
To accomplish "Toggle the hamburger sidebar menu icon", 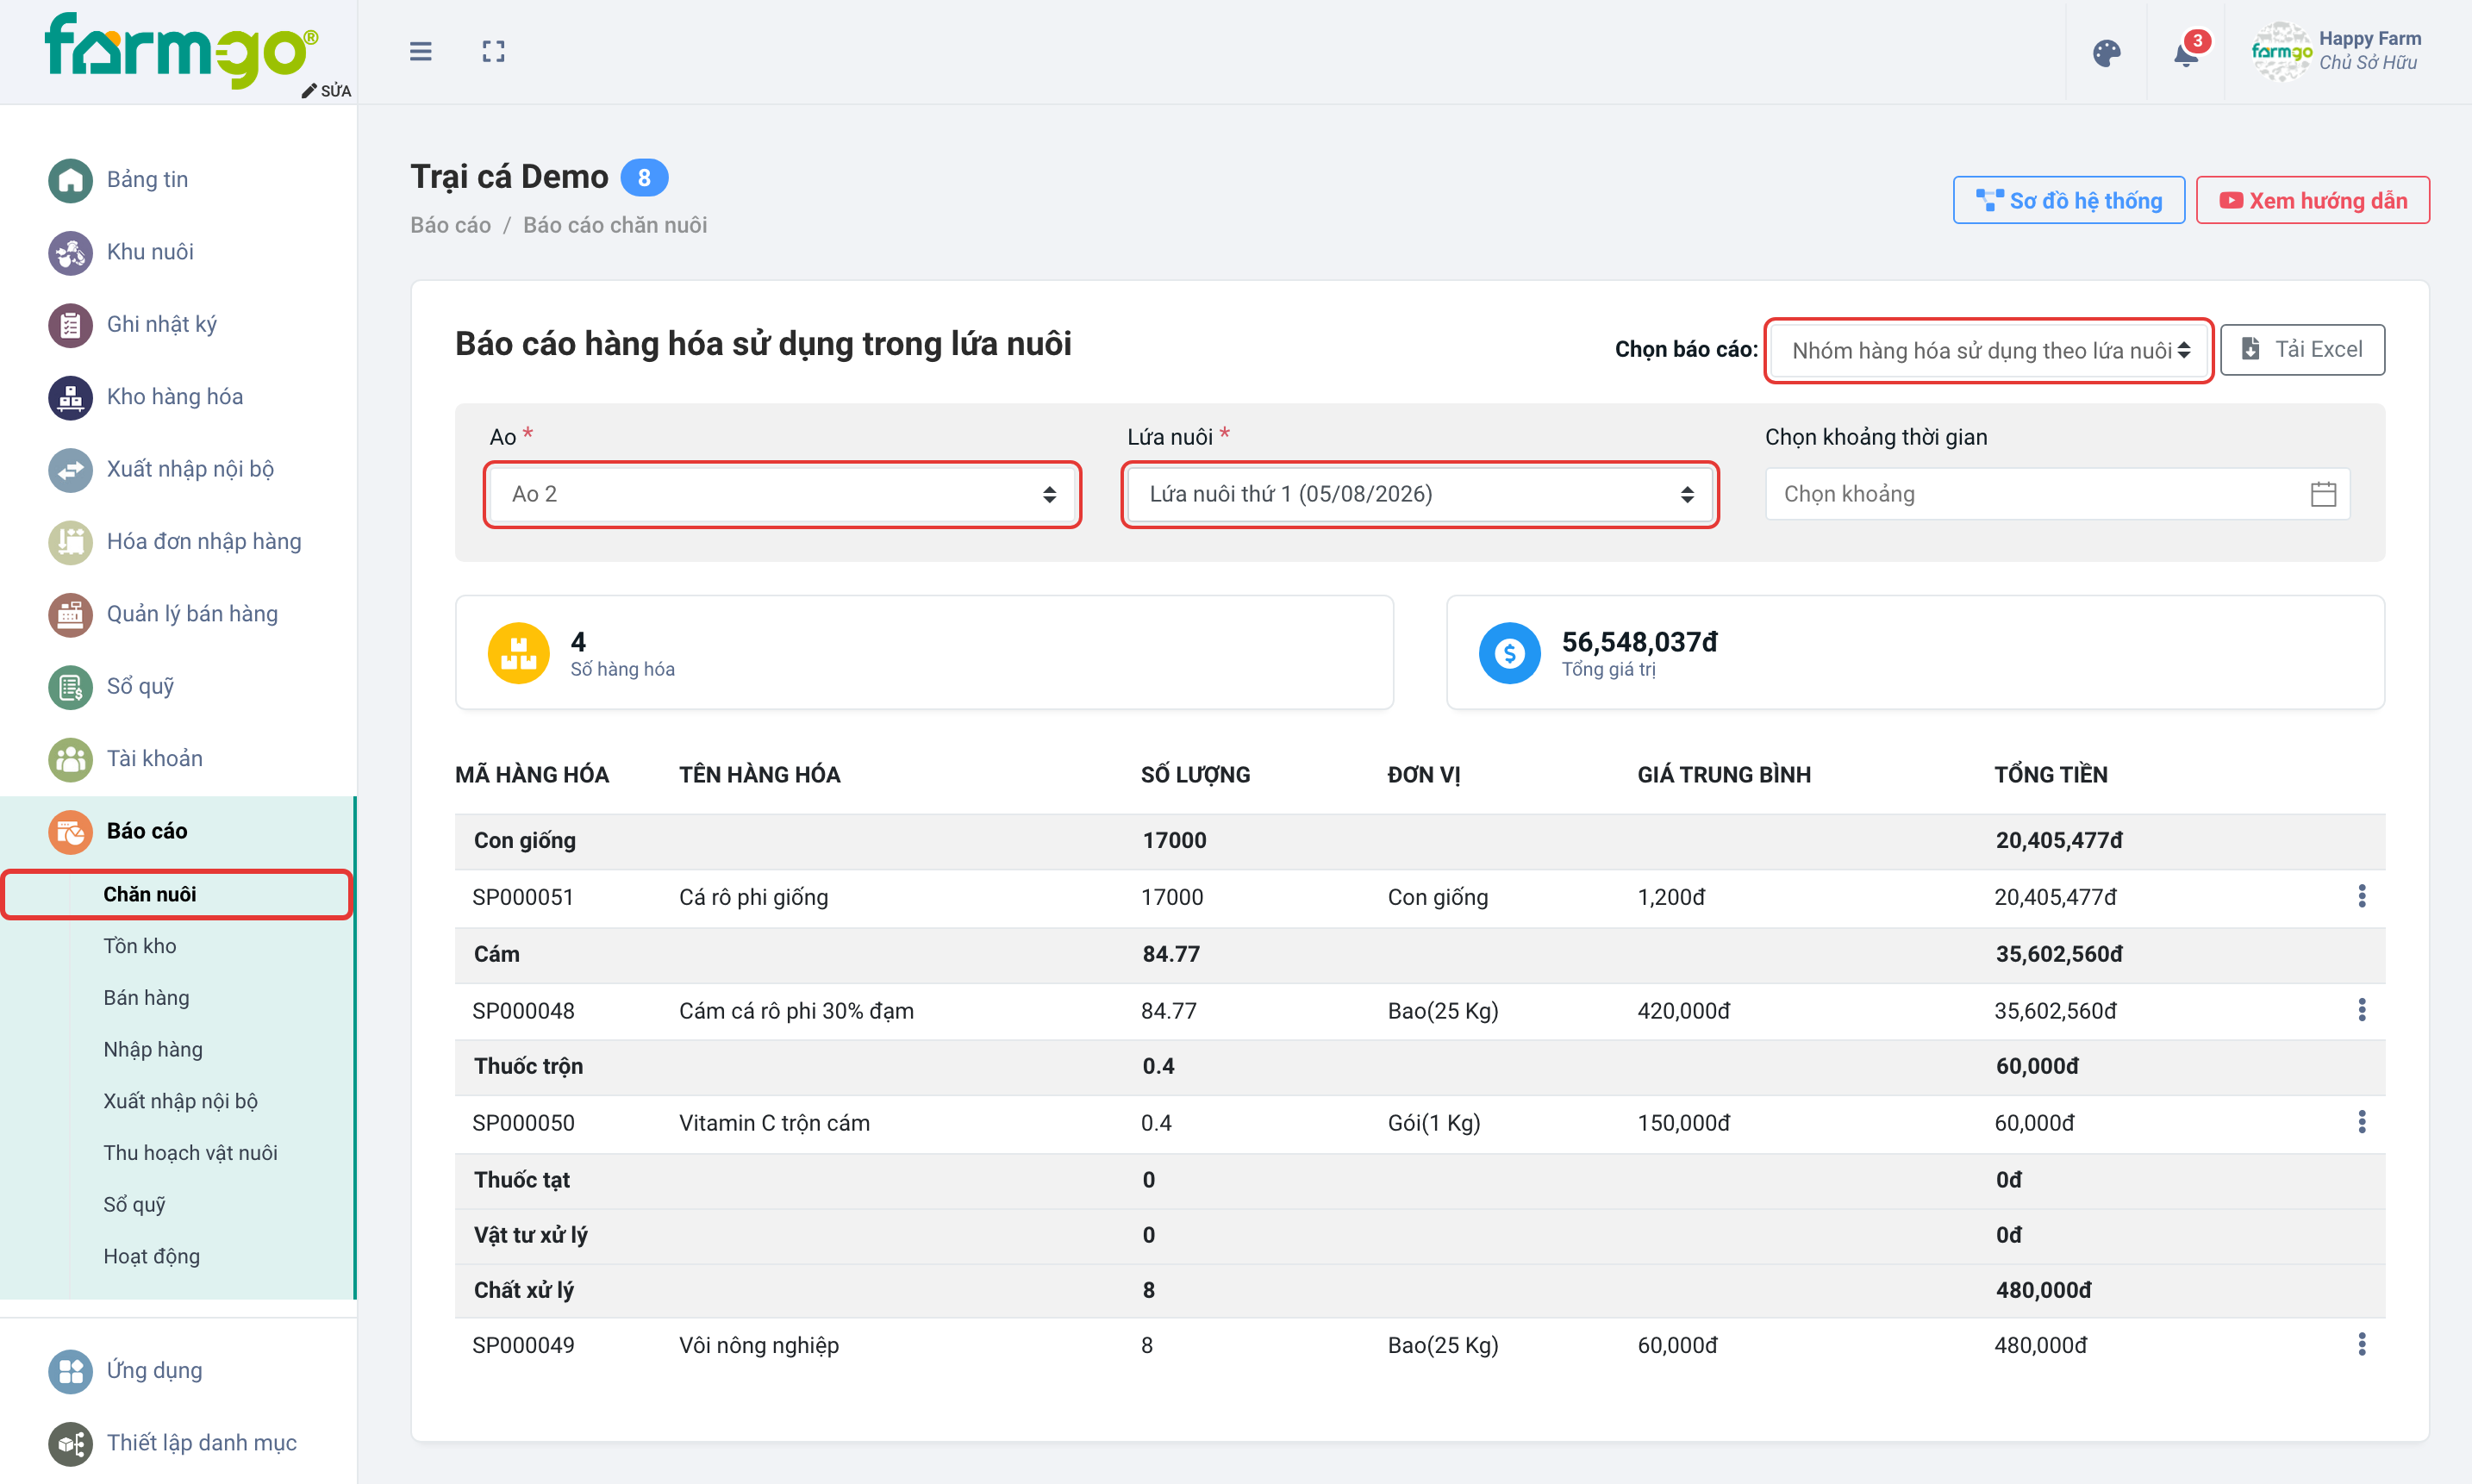I will 420,51.
